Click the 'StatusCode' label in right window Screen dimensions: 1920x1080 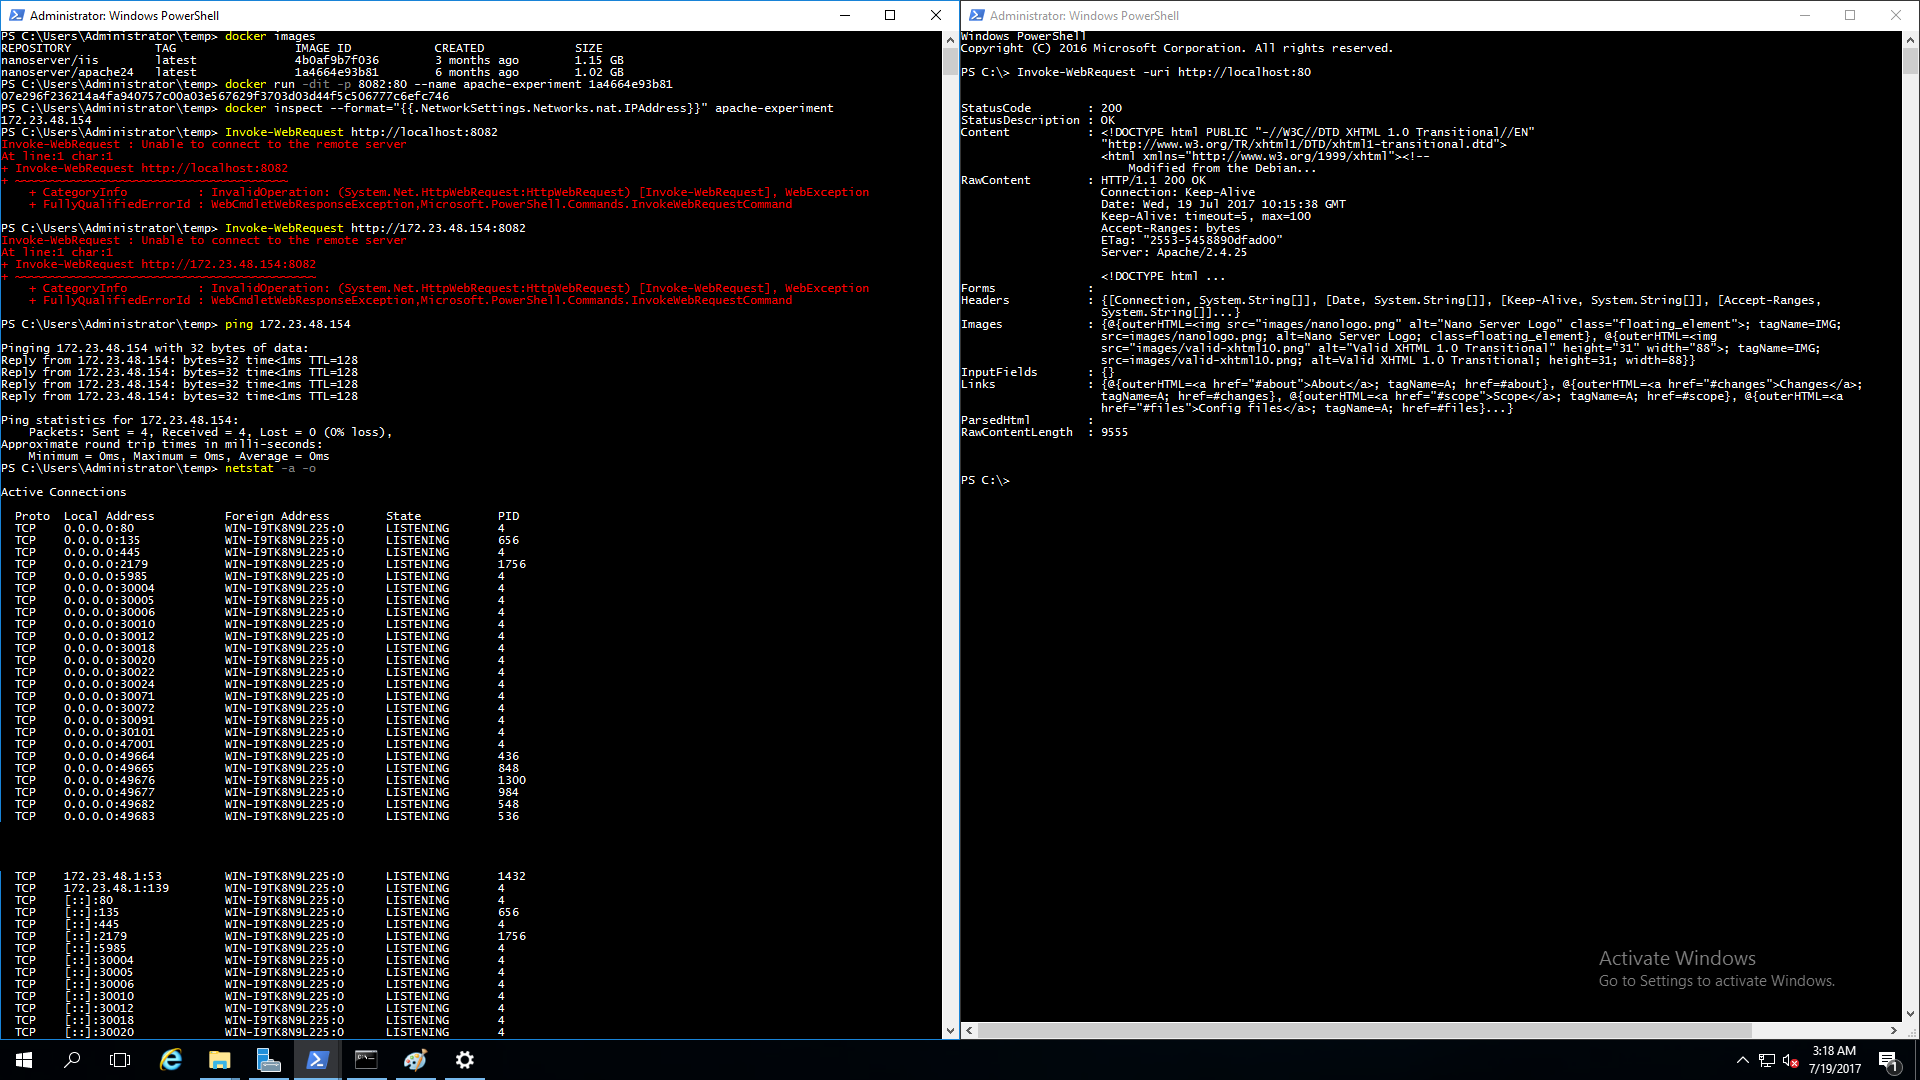(996, 108)
